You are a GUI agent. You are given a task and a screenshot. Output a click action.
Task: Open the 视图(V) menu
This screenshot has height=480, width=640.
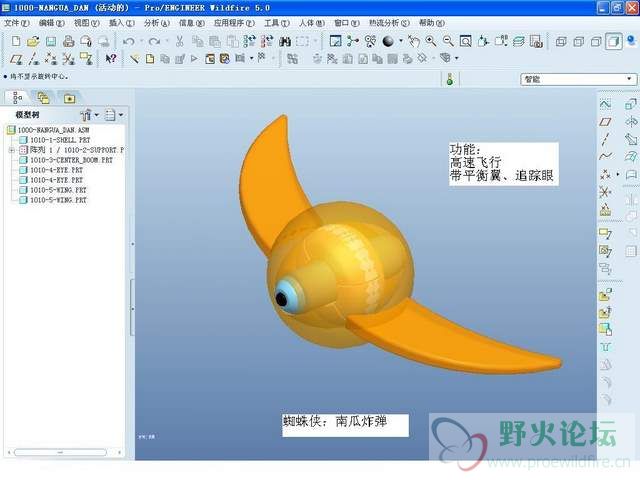point(87,23)
